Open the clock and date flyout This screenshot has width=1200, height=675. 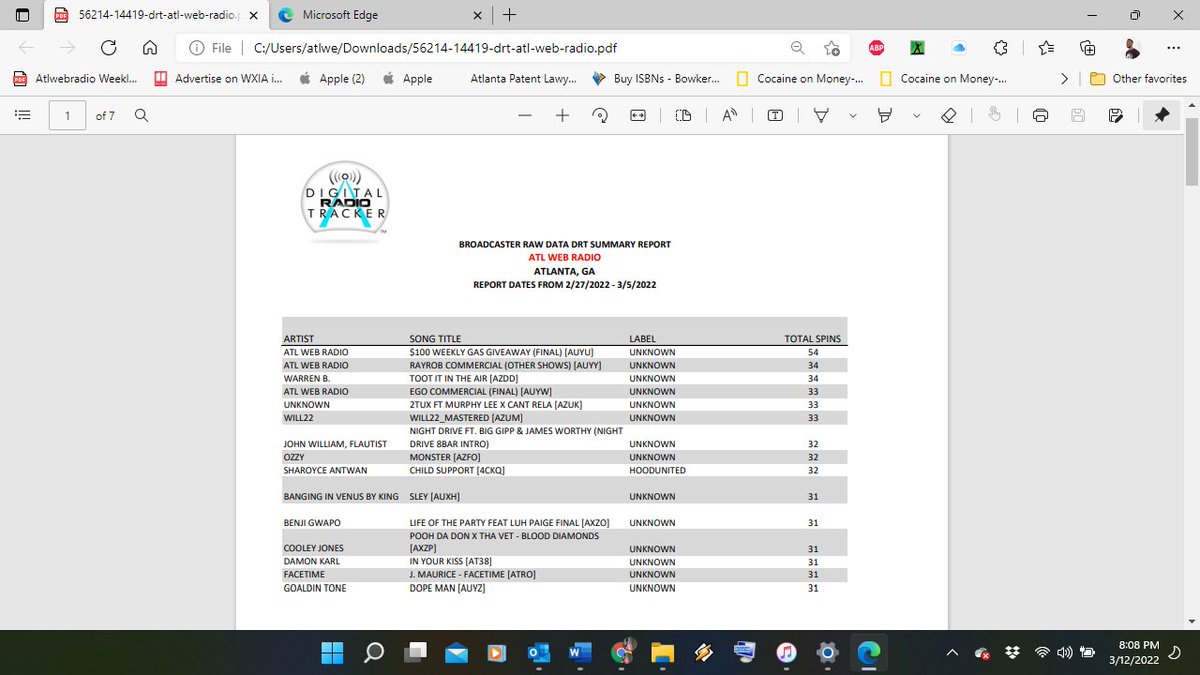(1135, 653)
